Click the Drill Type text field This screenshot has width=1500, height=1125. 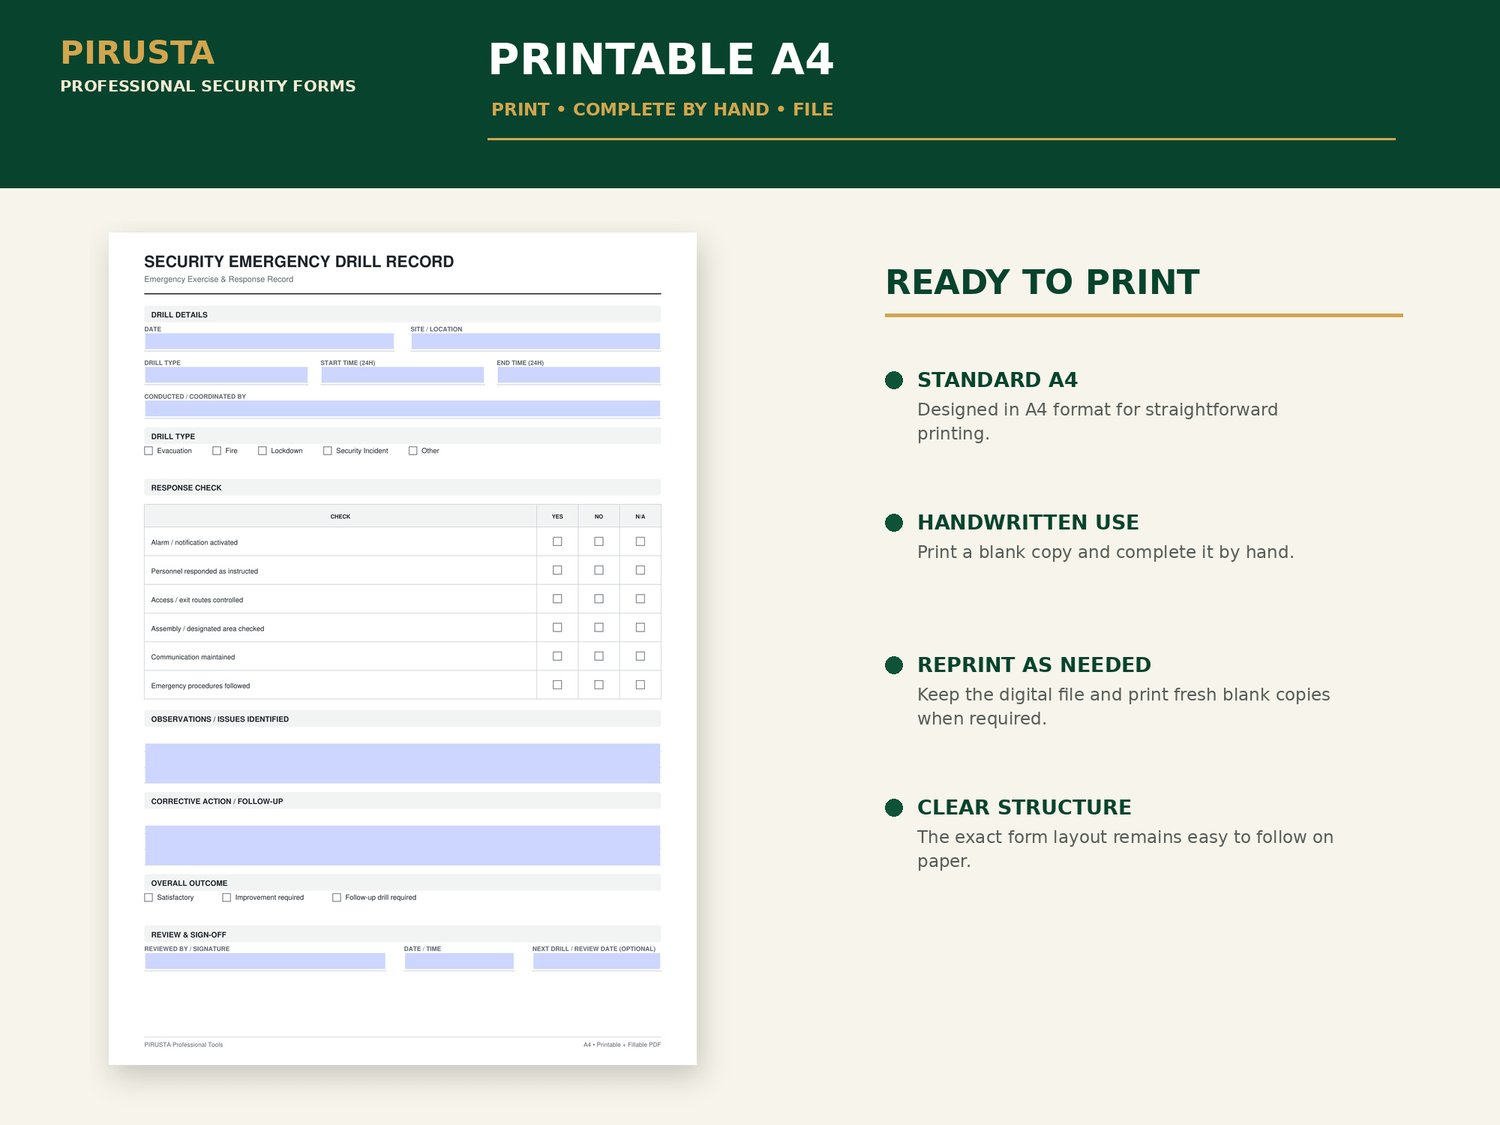coord(226,375)
